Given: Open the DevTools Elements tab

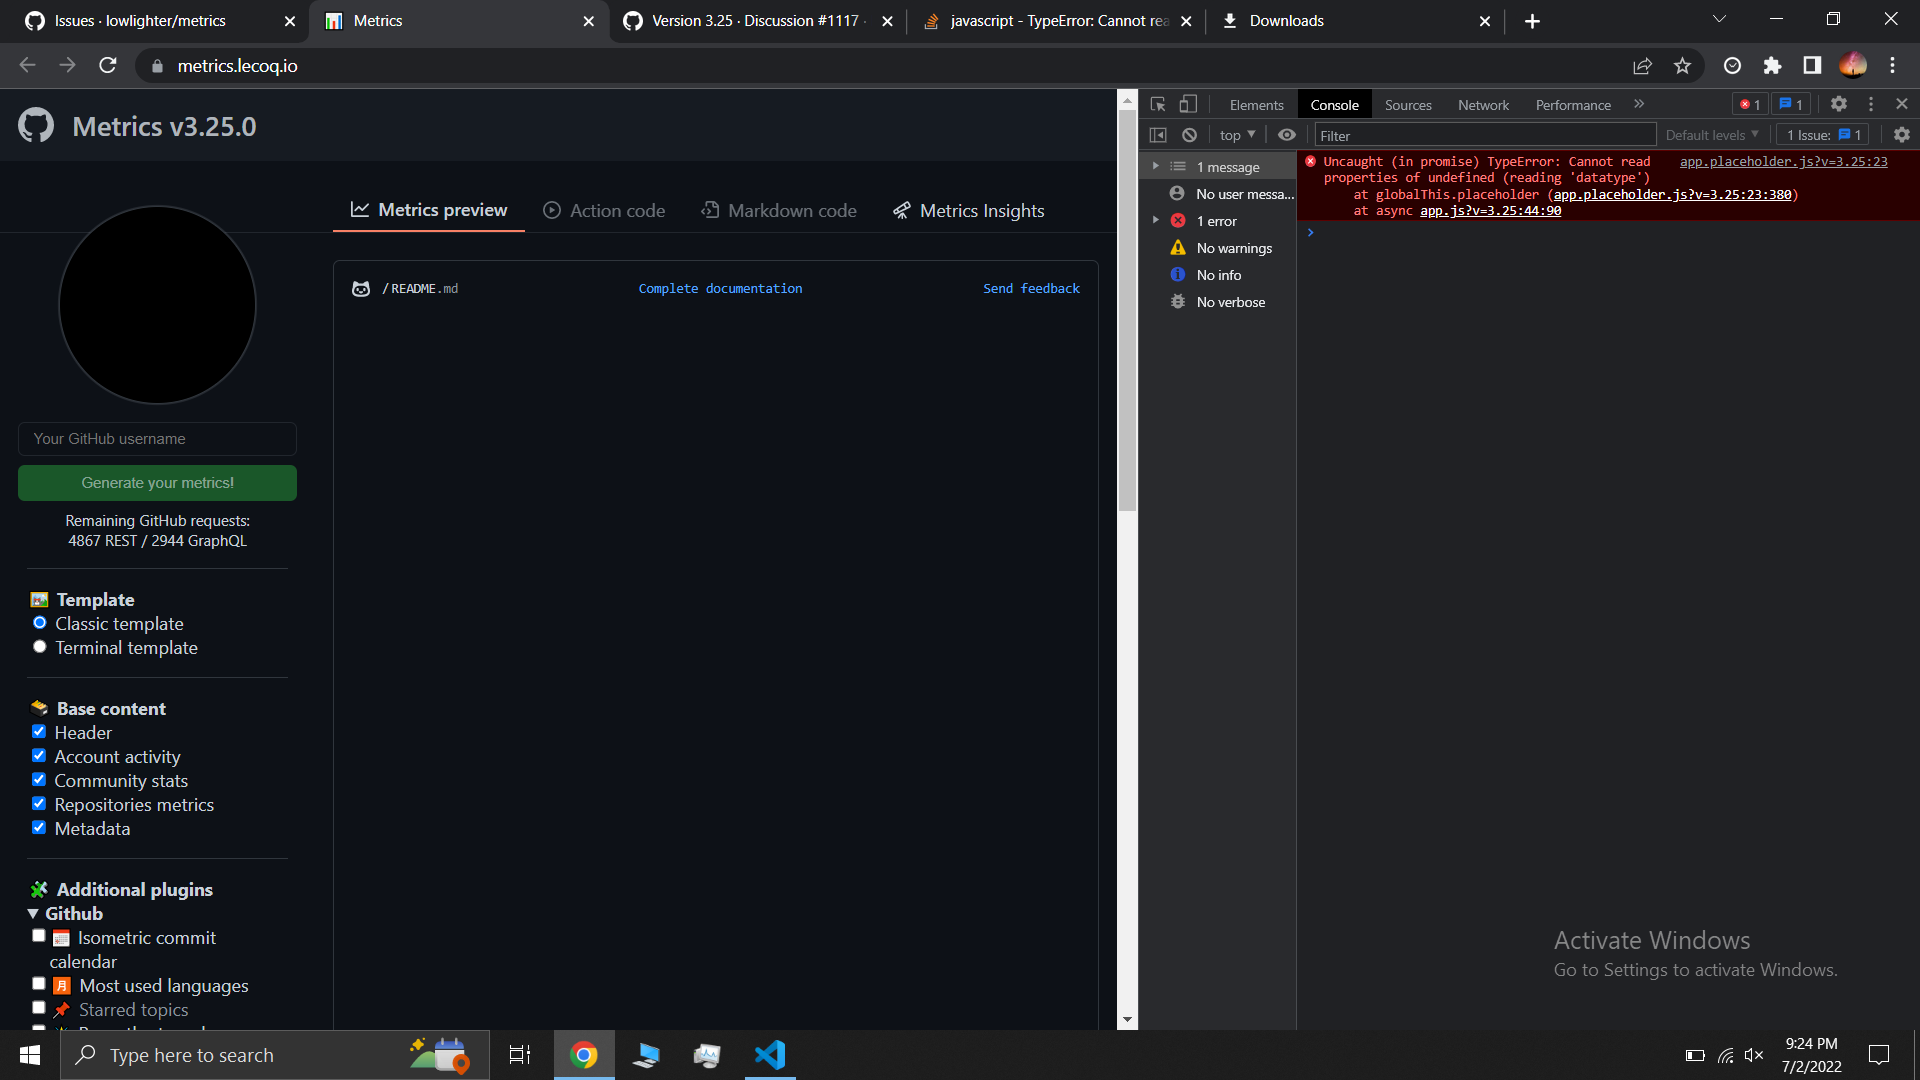Looking at the screenshot, I should pyautogui.click(x=1256, y=105).
